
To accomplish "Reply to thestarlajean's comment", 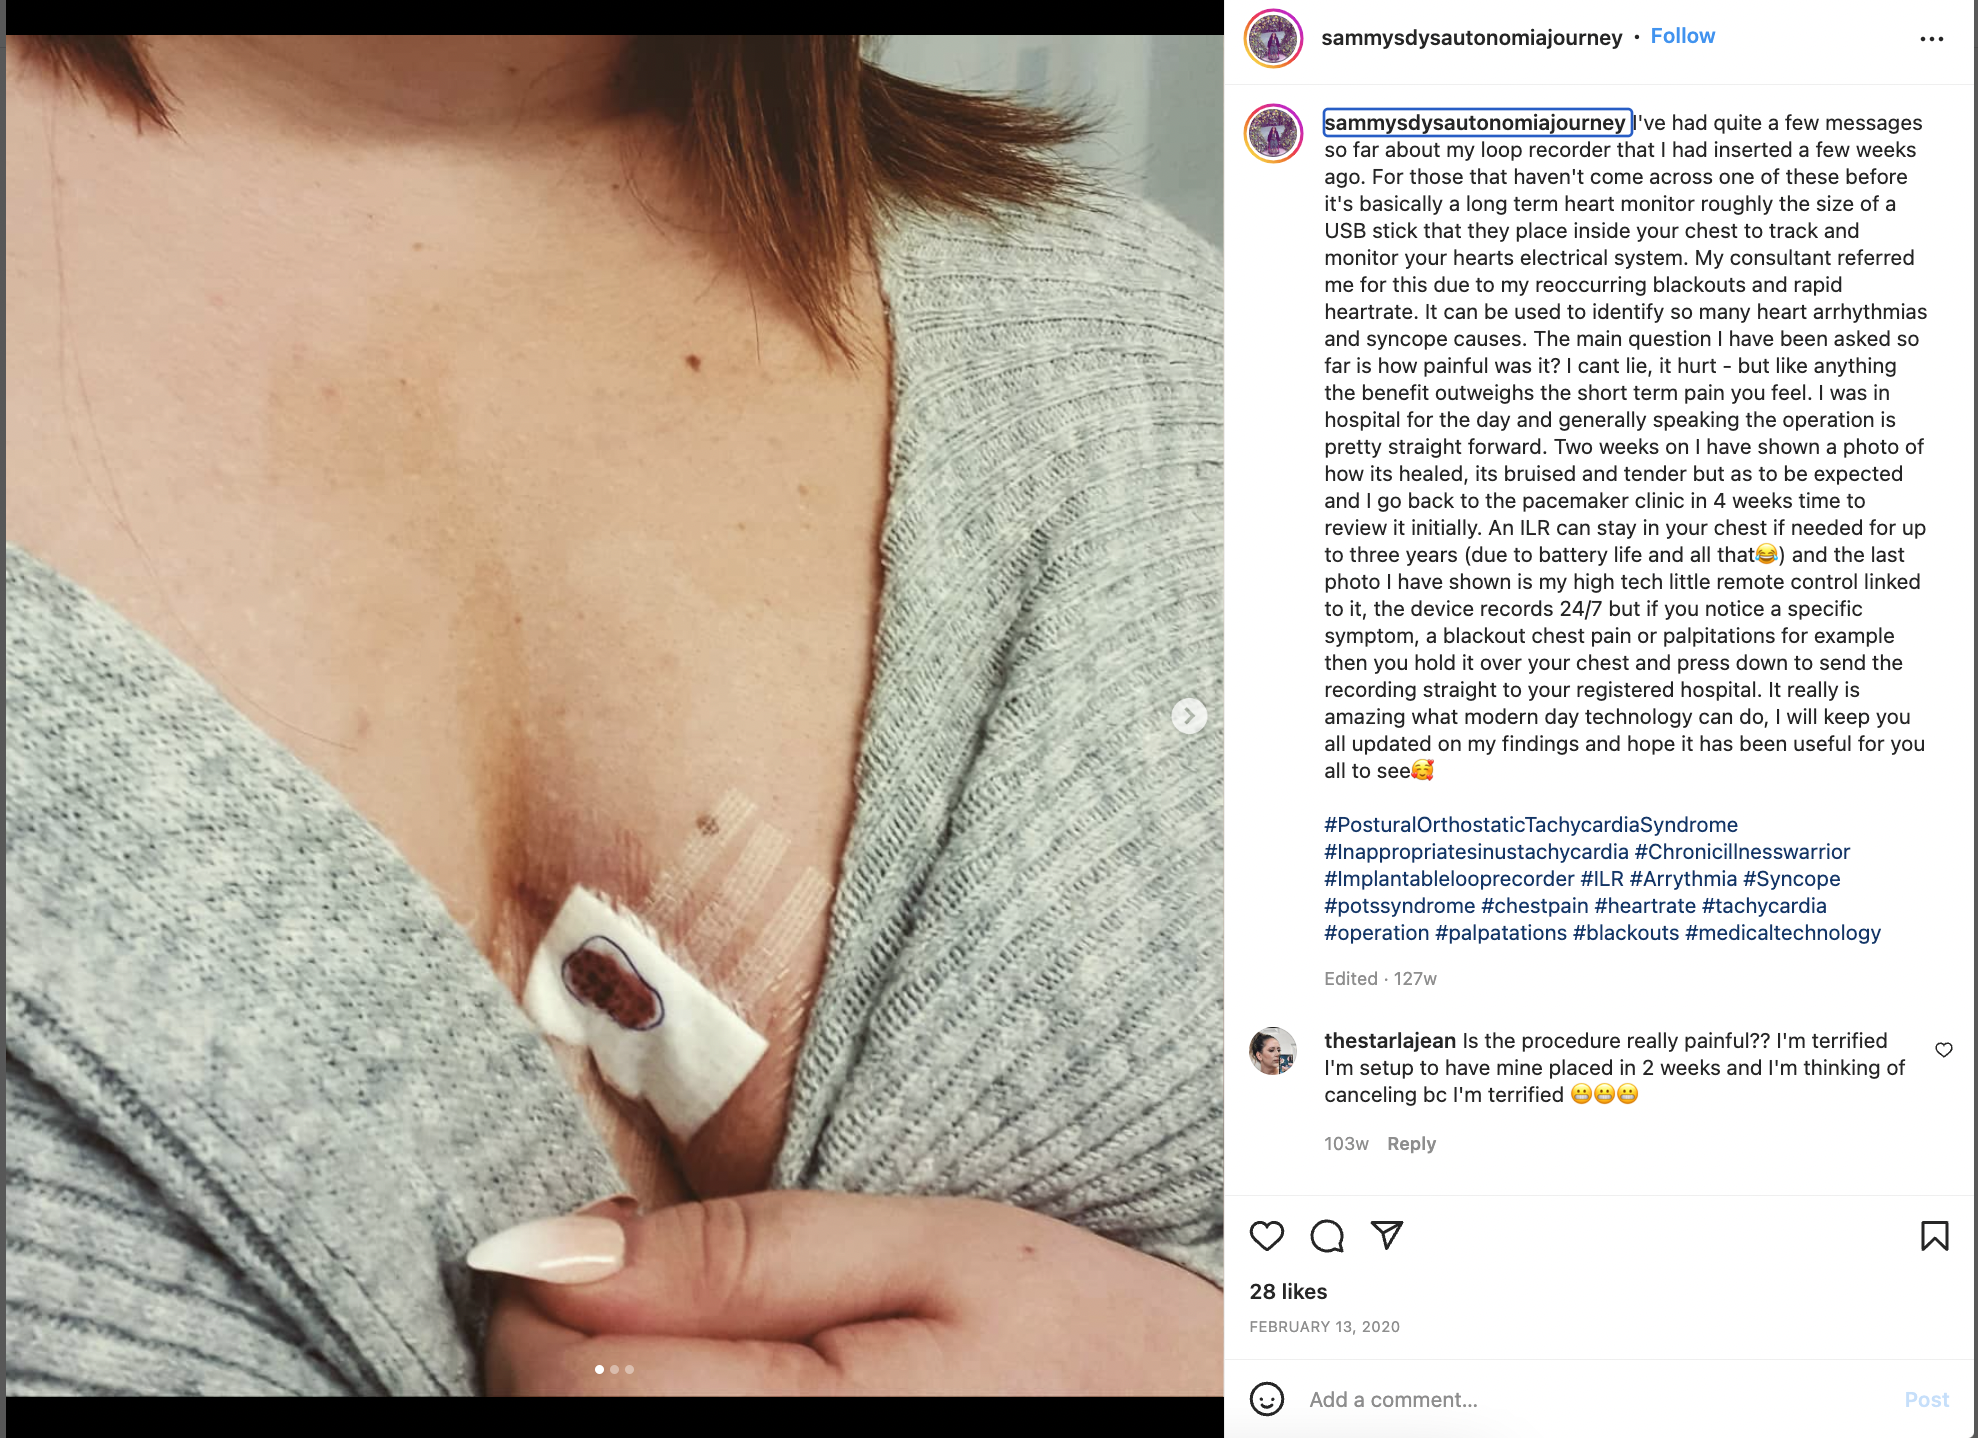I will 1411,1143.
